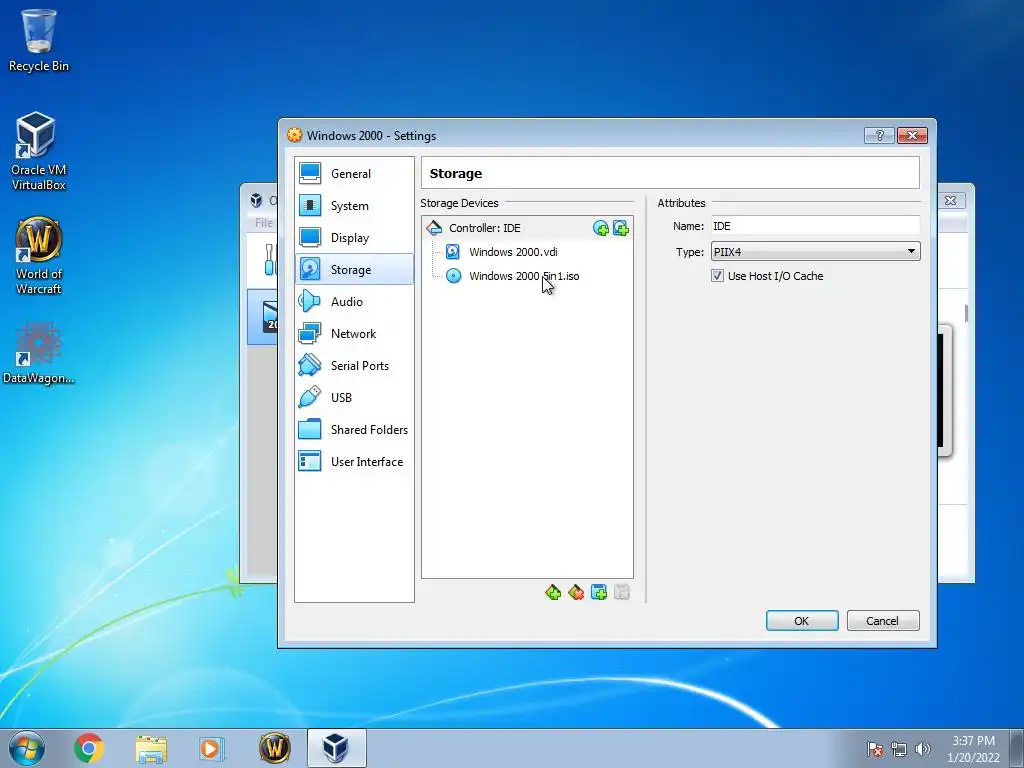Screen dimensions: 1024x768
Task: Open the Serial Ports settings category
Action: (354, 366)
